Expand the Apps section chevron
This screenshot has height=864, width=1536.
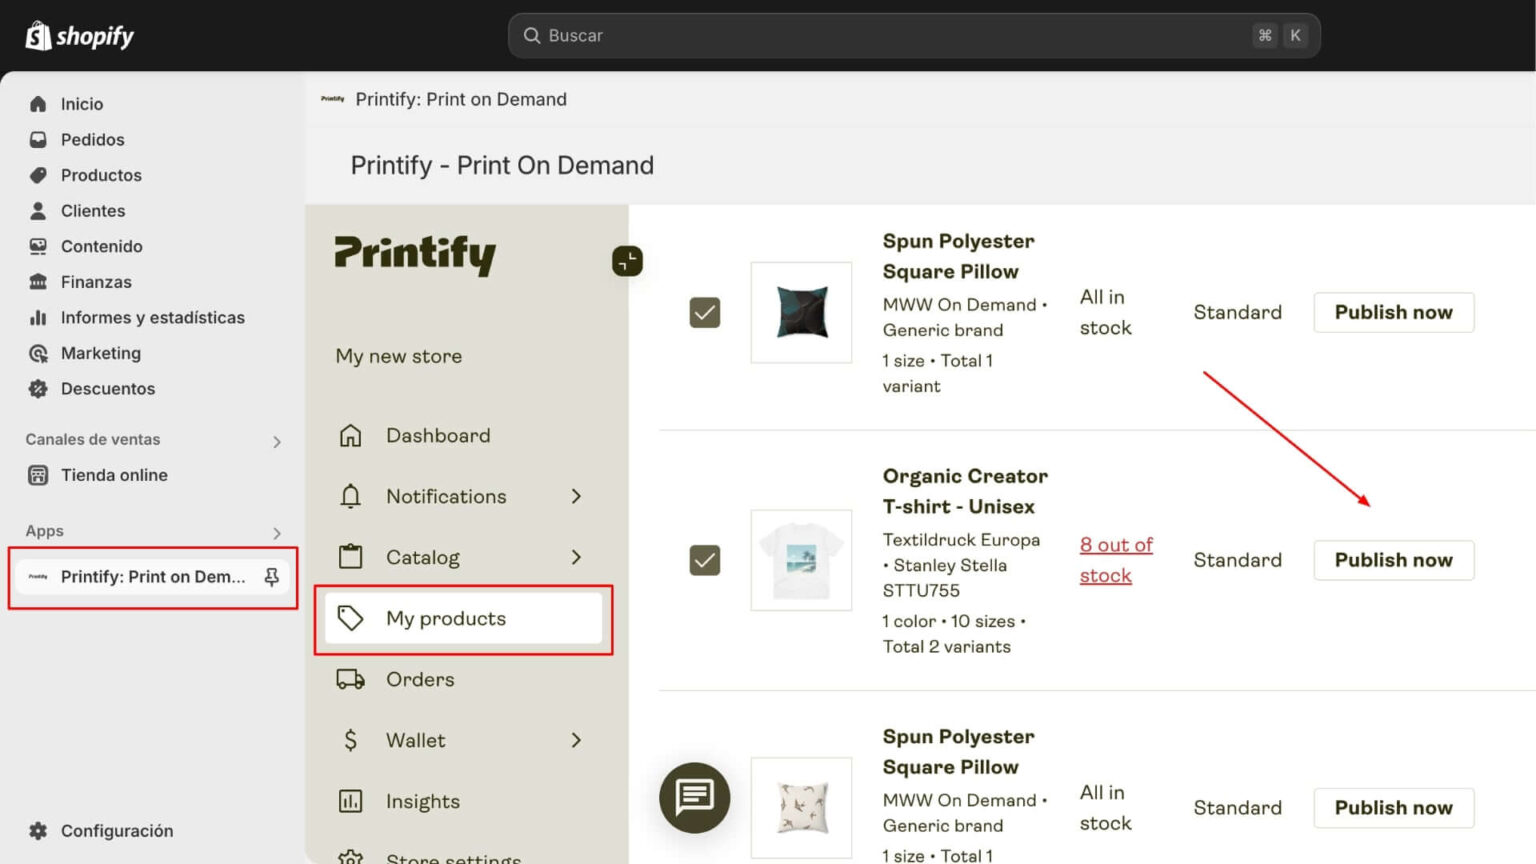click(277, 533)
